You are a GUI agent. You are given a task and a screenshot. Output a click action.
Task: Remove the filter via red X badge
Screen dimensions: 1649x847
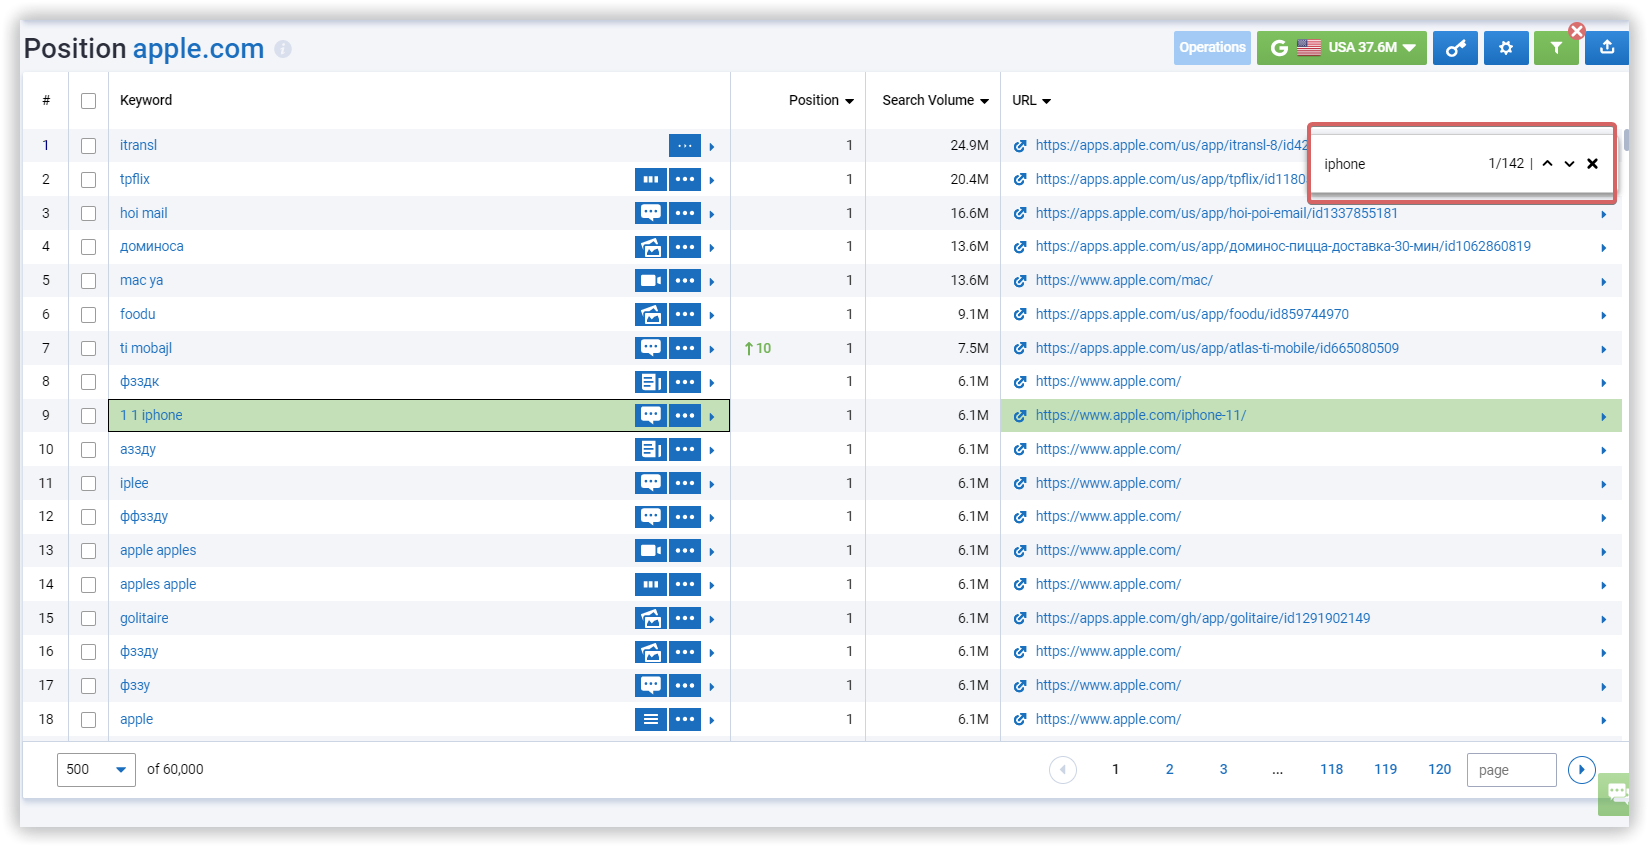tap(1577, 31)
